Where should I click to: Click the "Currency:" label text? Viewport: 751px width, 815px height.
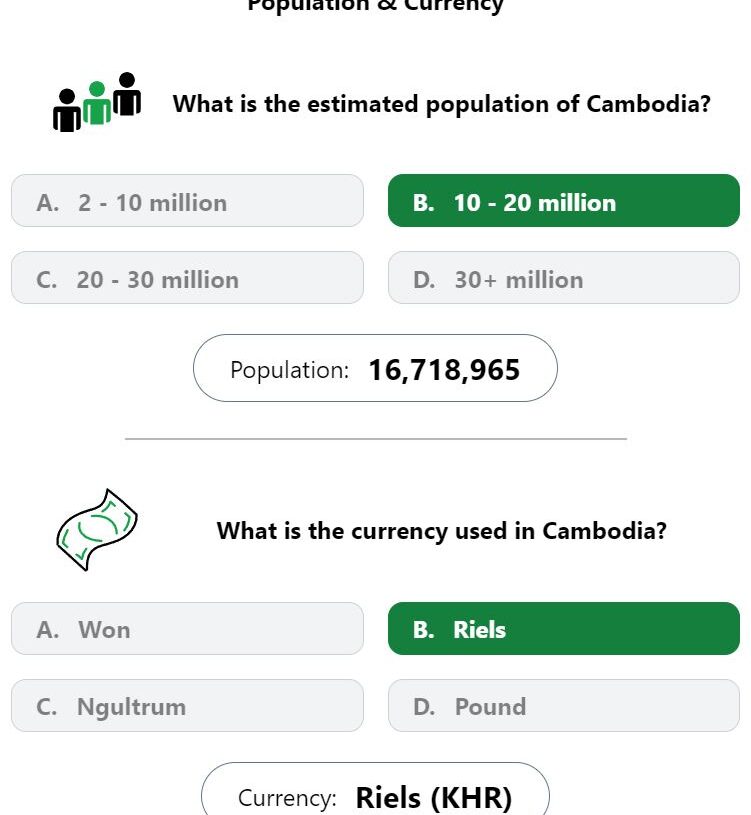tap(287, 798)
